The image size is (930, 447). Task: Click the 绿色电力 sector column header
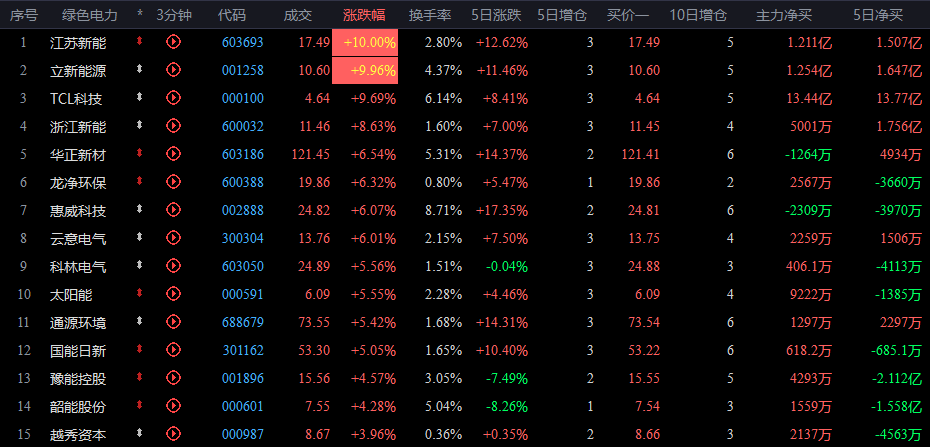click(90, 15)
